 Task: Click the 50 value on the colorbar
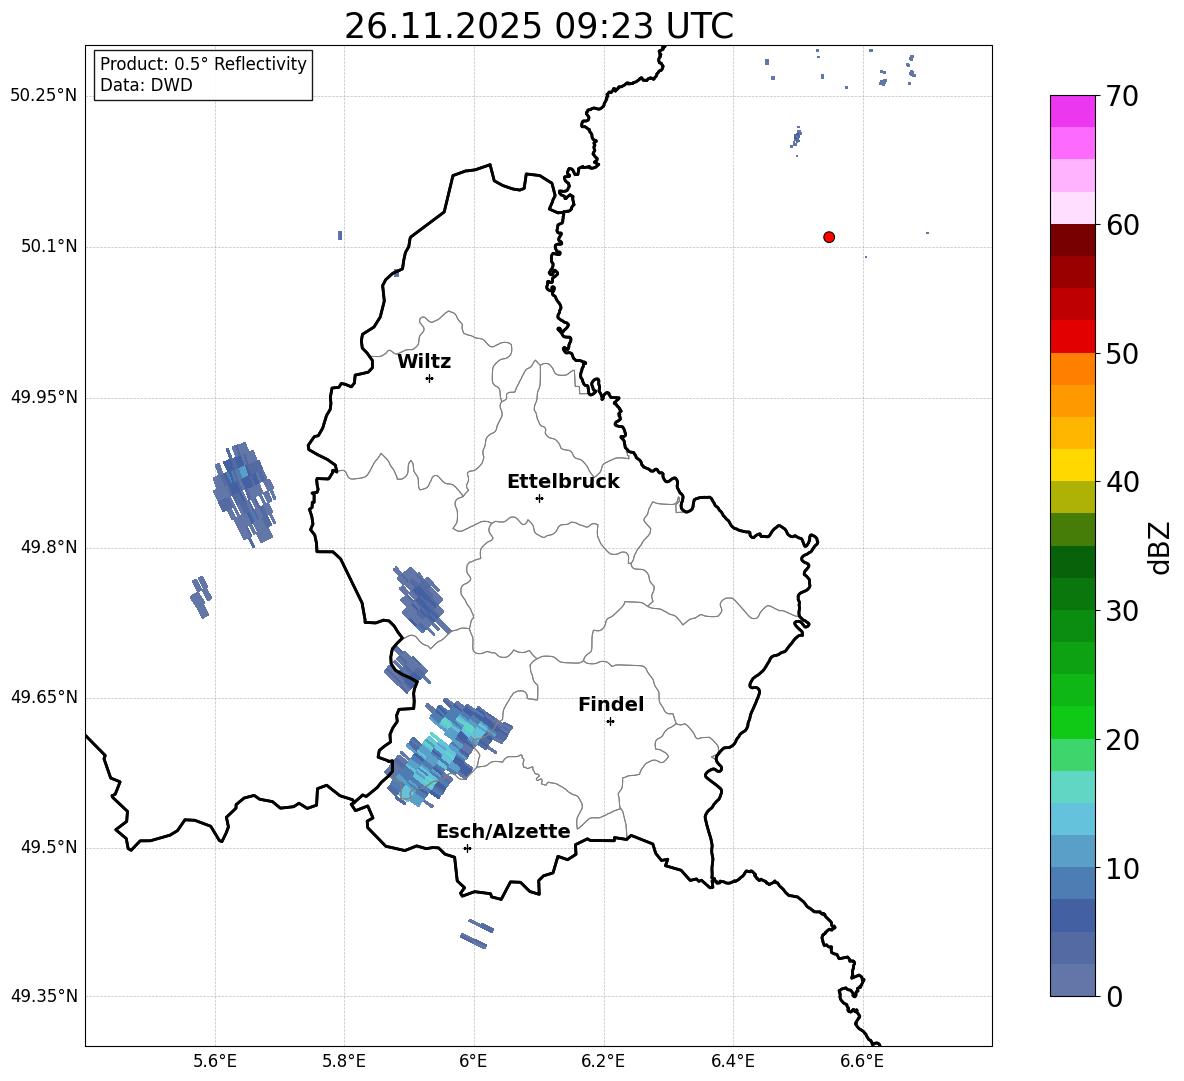[x=1122, y=353]
